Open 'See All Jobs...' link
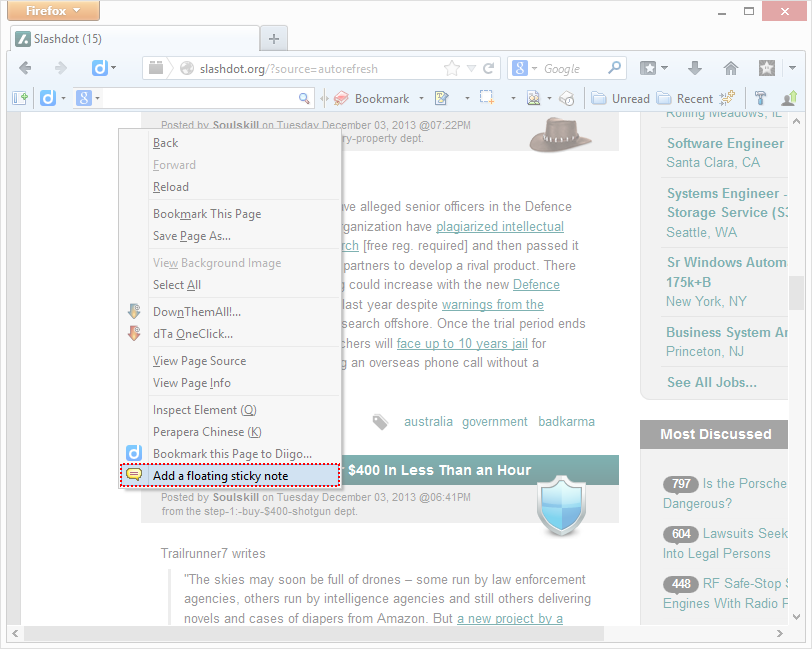This screenshot has width=812, height=649. [712, 383]
